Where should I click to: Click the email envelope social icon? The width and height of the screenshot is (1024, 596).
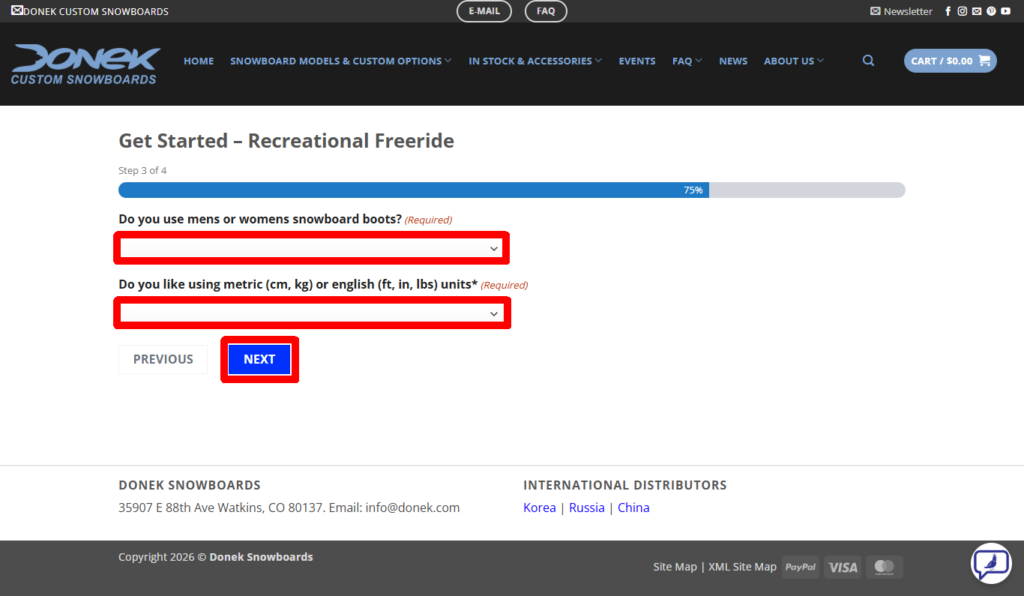click(977, 12)
